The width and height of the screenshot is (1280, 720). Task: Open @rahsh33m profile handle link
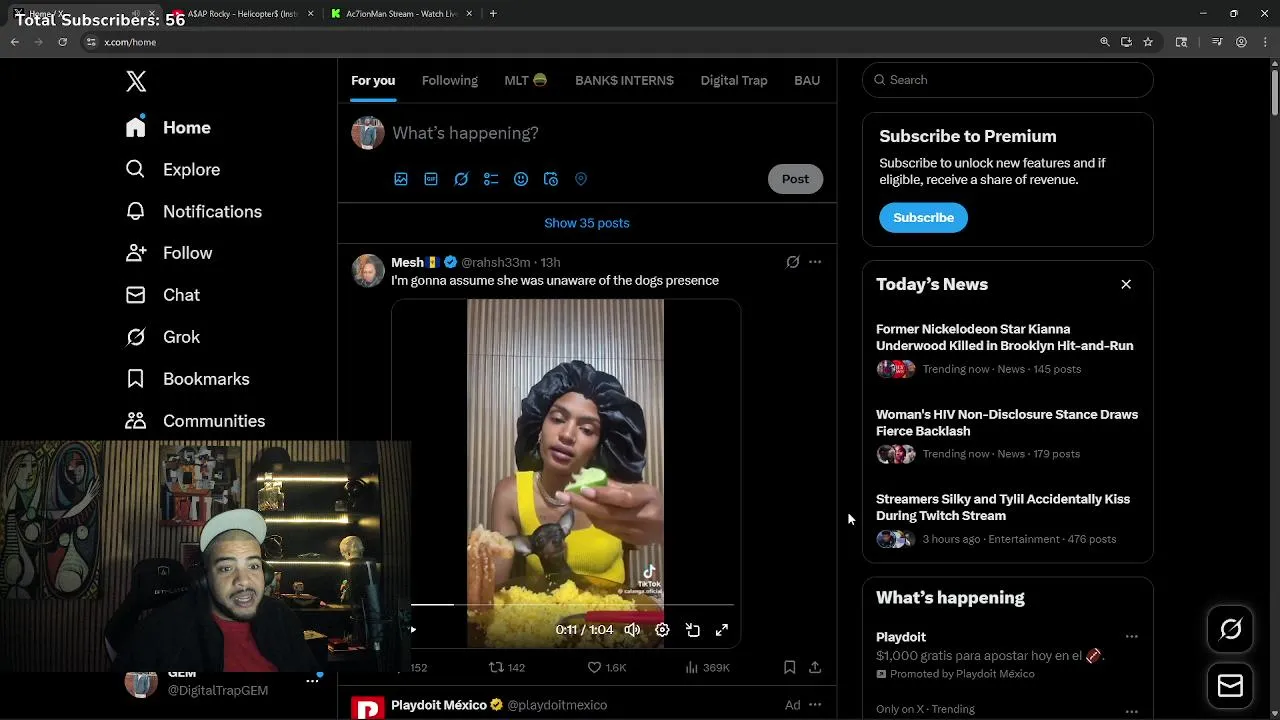(496, 262)
